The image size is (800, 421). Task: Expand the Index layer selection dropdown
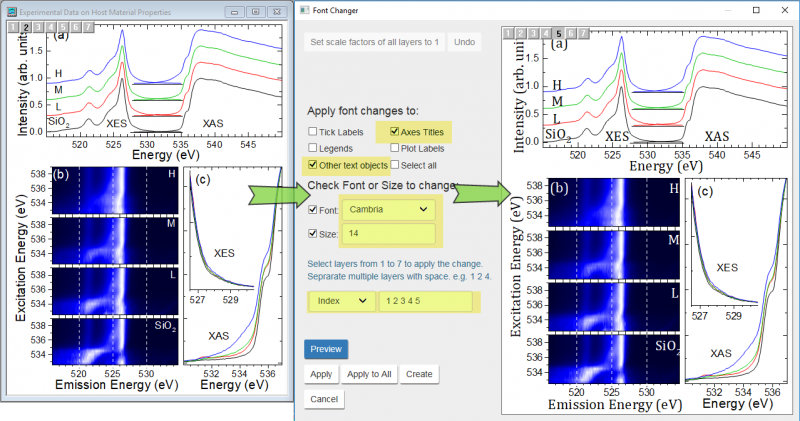[339, 301]
